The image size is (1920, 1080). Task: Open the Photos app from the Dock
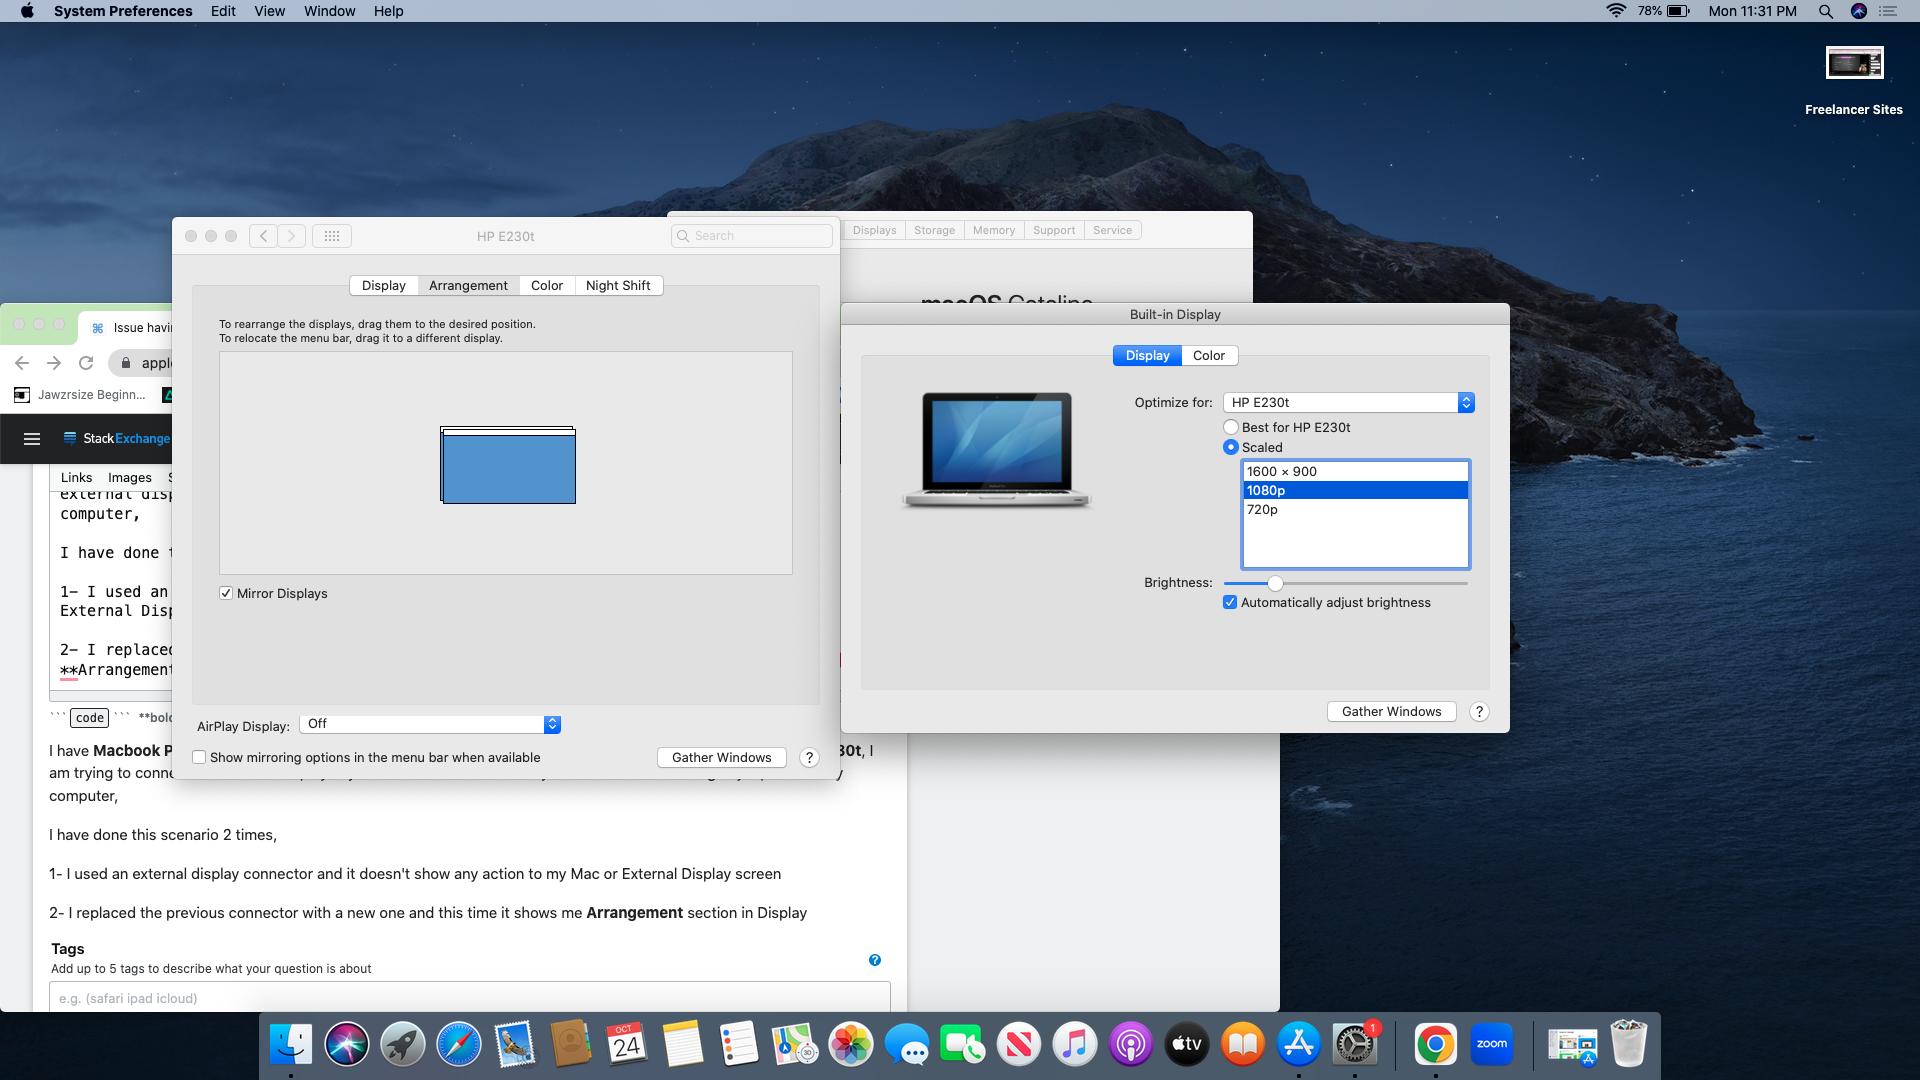click(851, 1043)
